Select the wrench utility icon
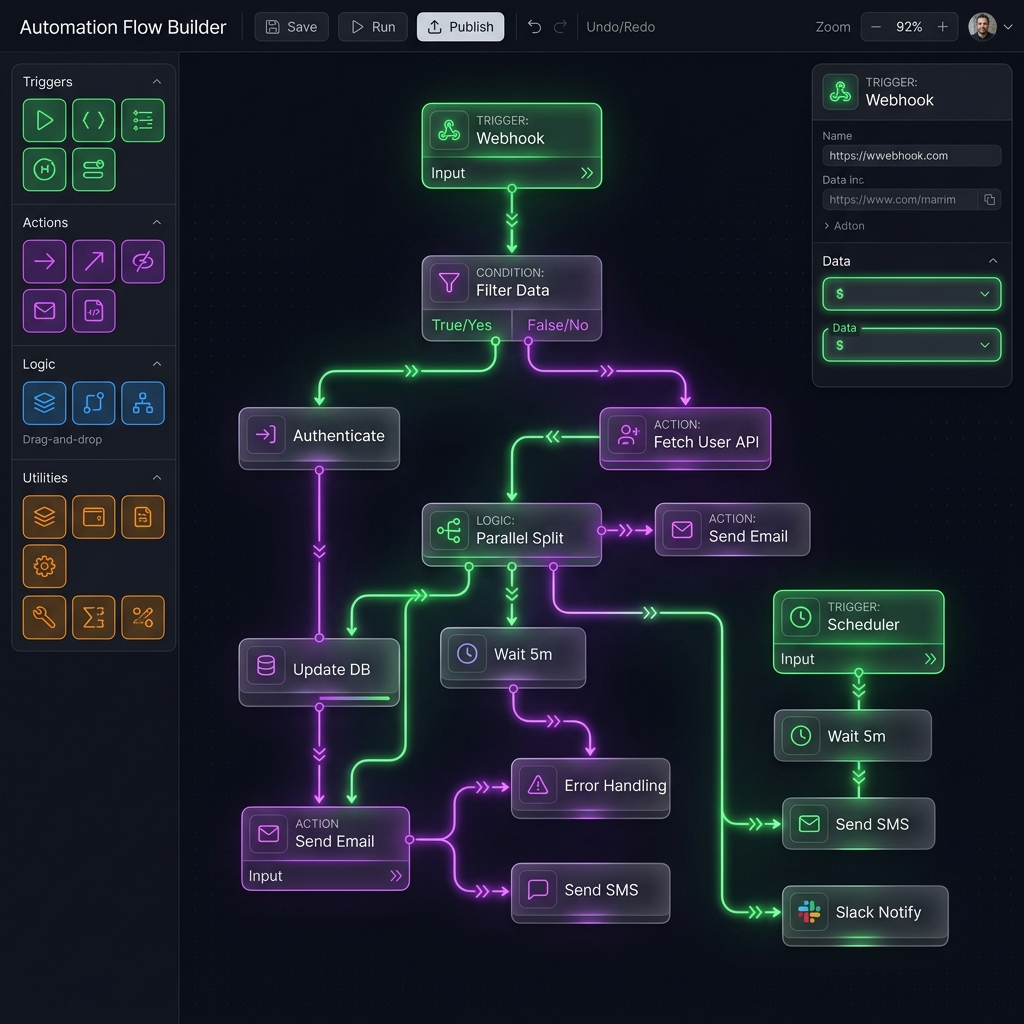Image resolution: width=1024 pixels, height=1024 pixels. tap(44, 617)
